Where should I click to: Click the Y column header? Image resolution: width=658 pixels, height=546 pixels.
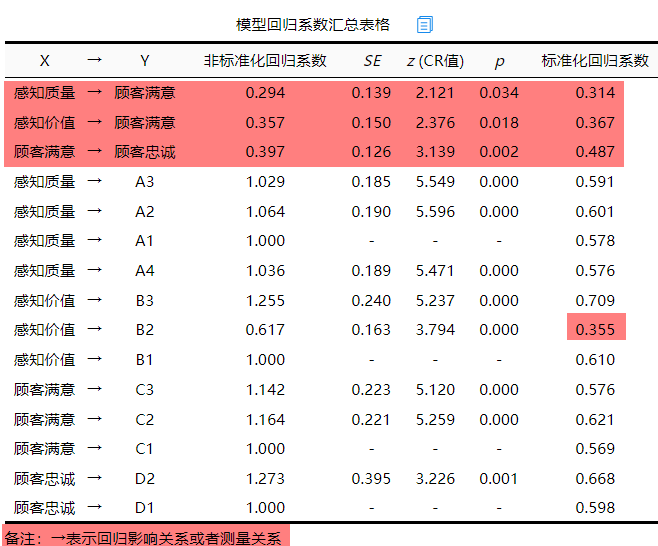[x=145, y=60]
